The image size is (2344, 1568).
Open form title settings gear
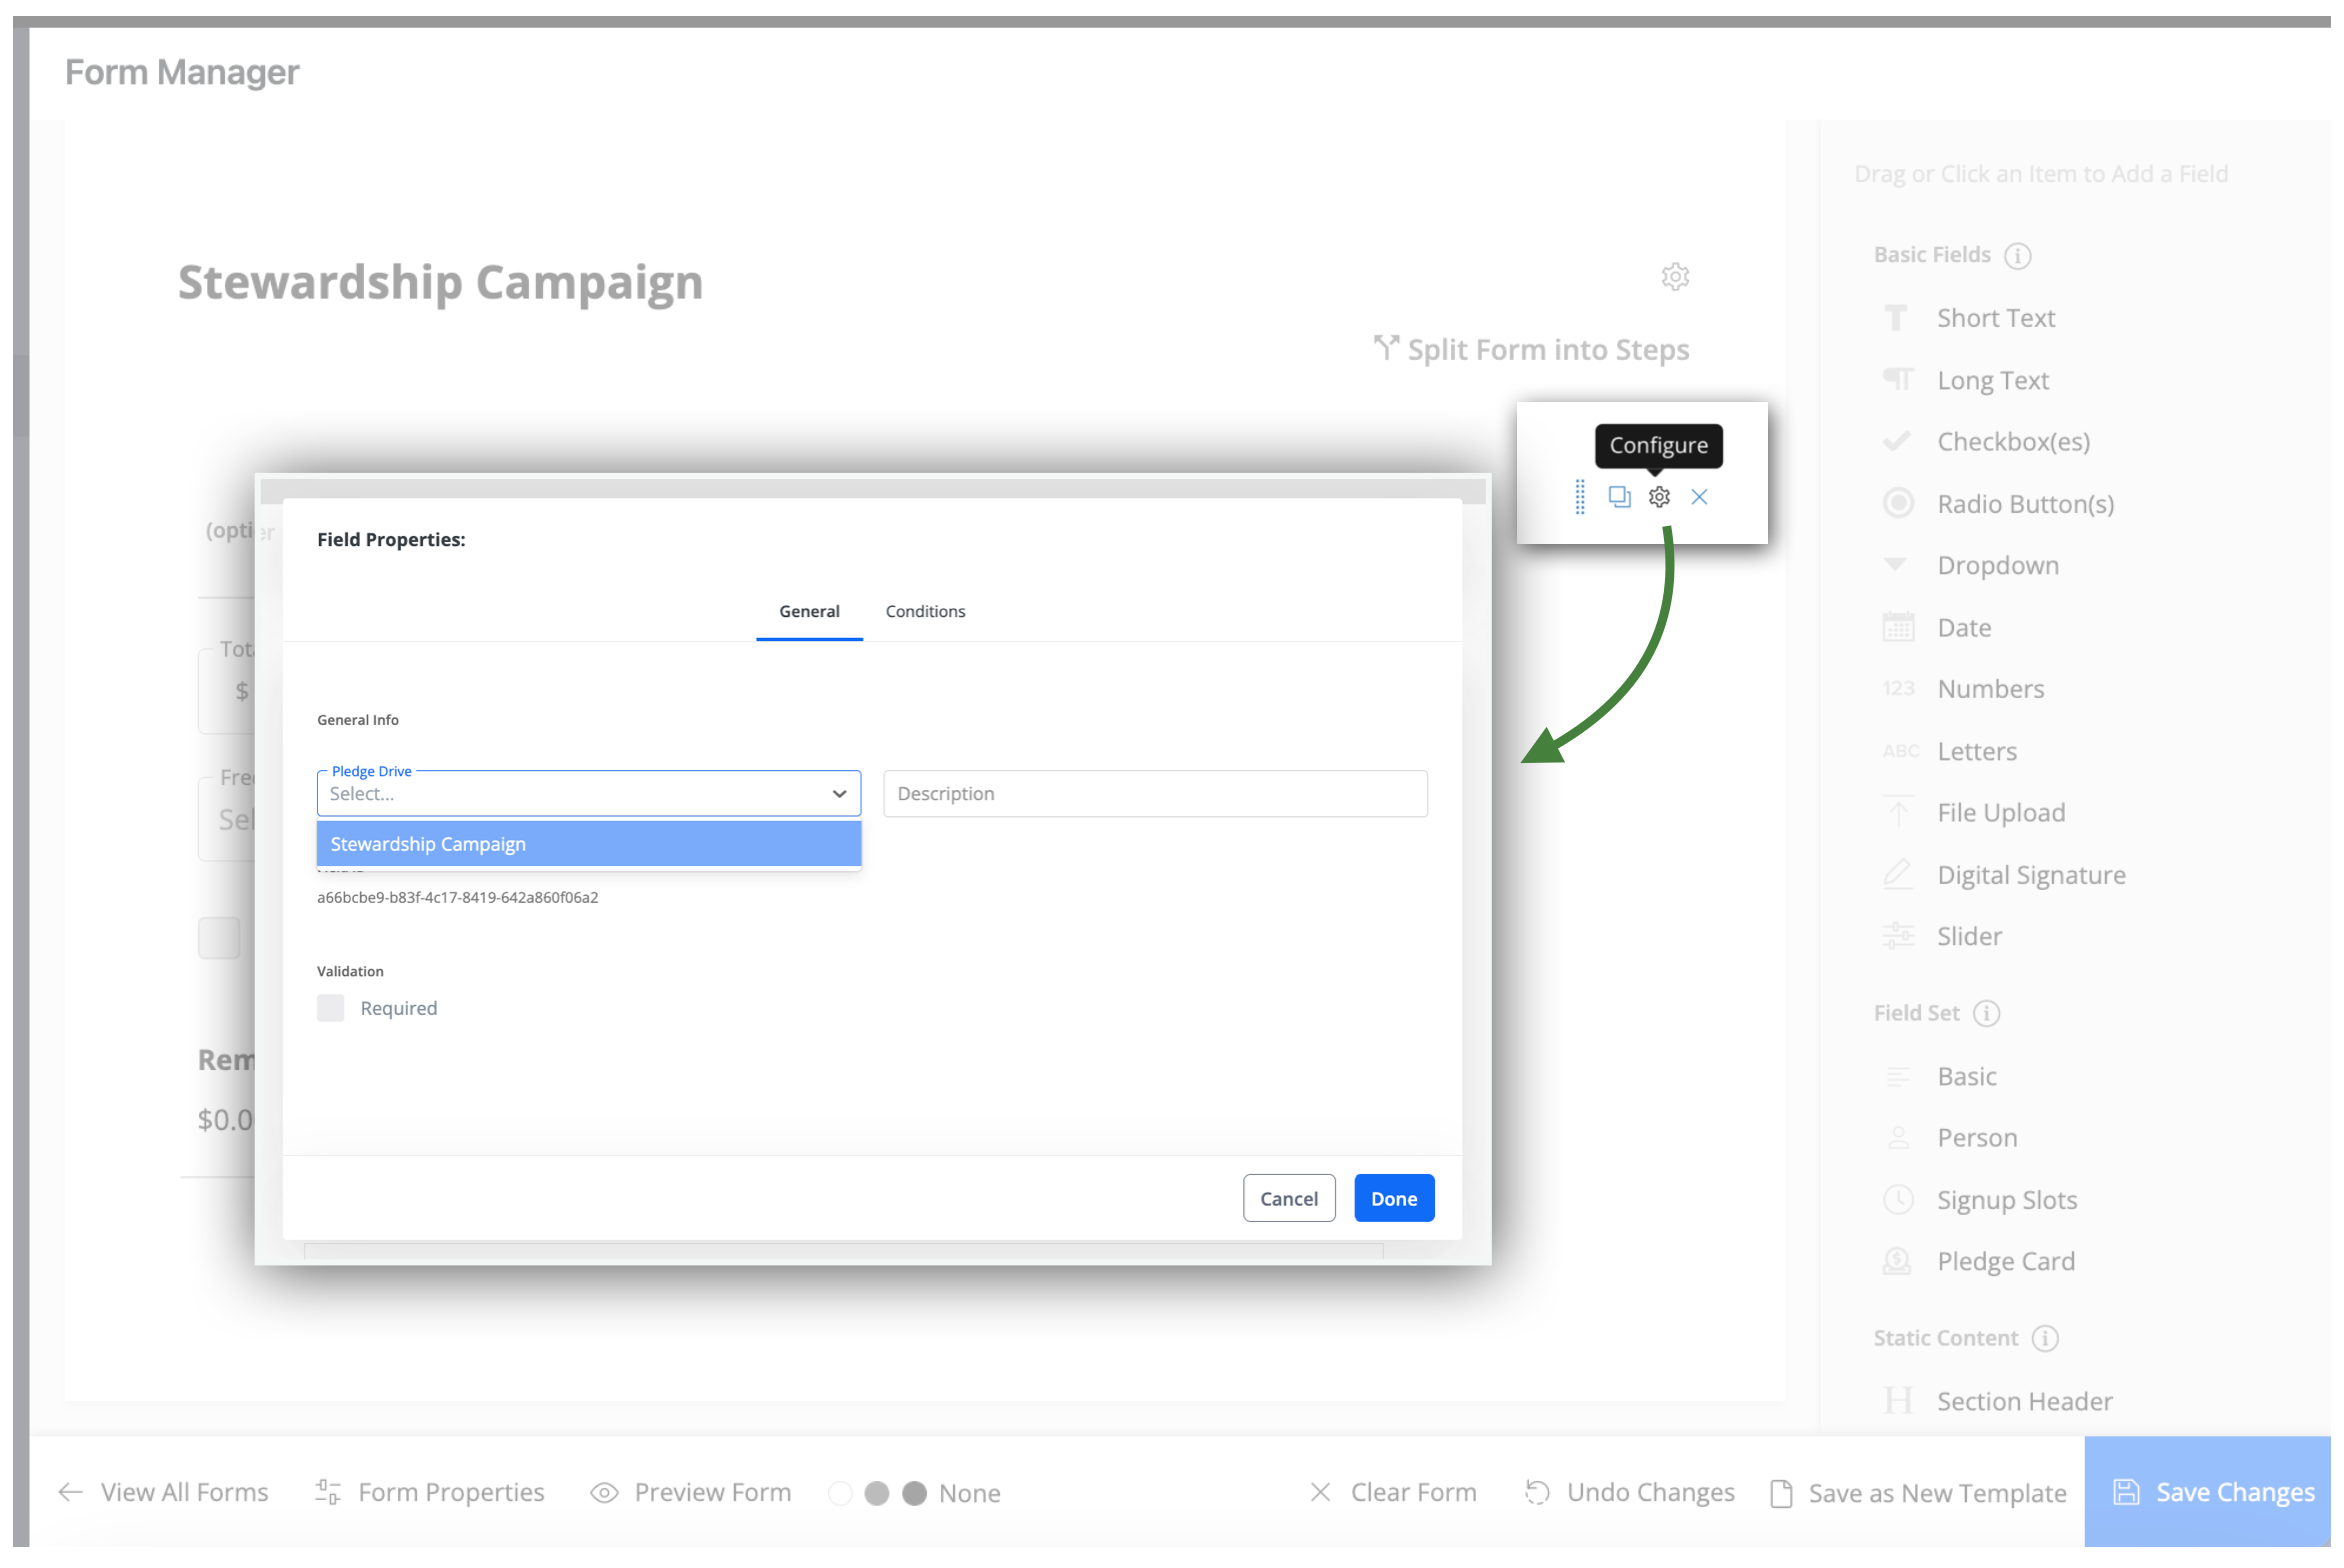coord(1675,277)
